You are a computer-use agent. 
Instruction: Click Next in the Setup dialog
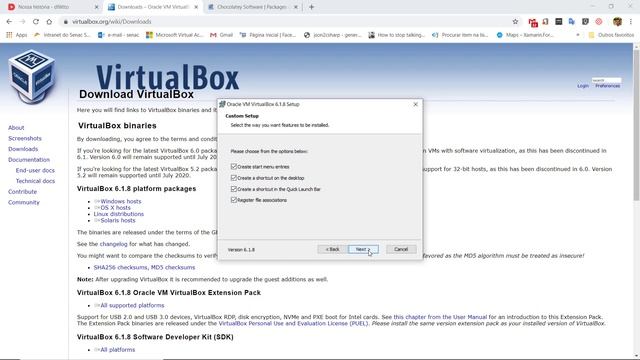pyautogui.click(x=363, y=249)
